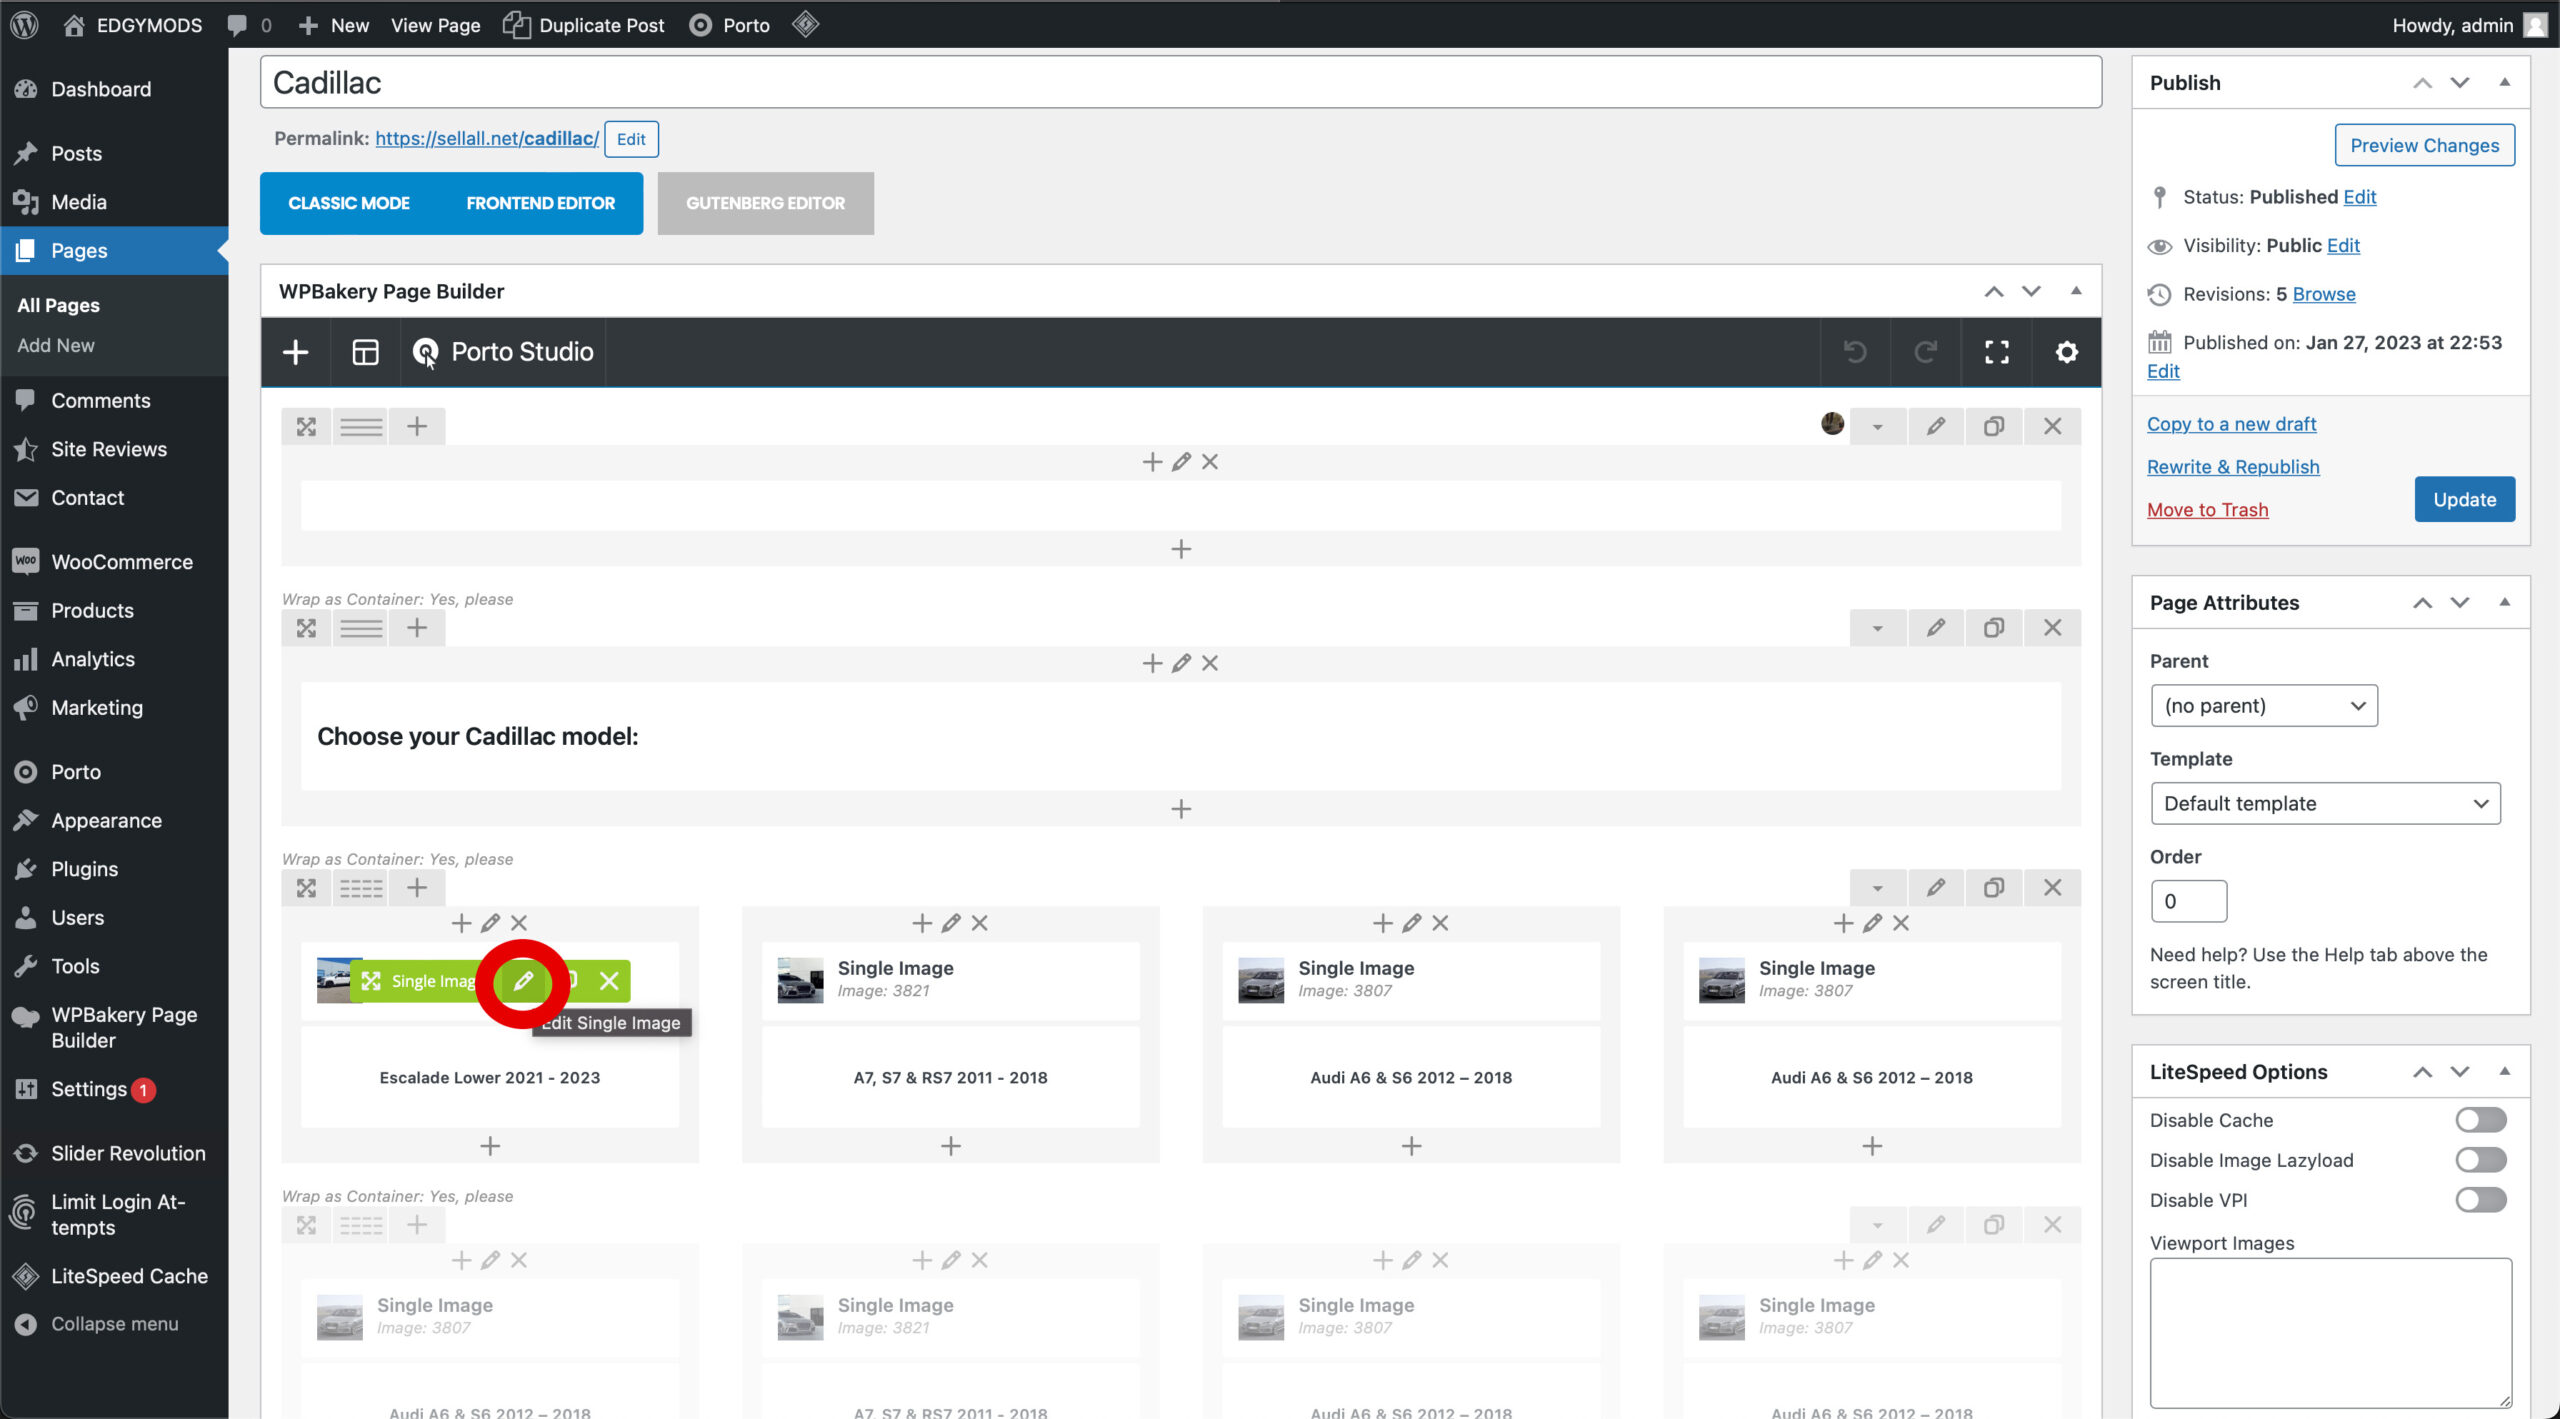2560x1419 pixels.
Task: Click the move icon of the first row
Action: 306,427
